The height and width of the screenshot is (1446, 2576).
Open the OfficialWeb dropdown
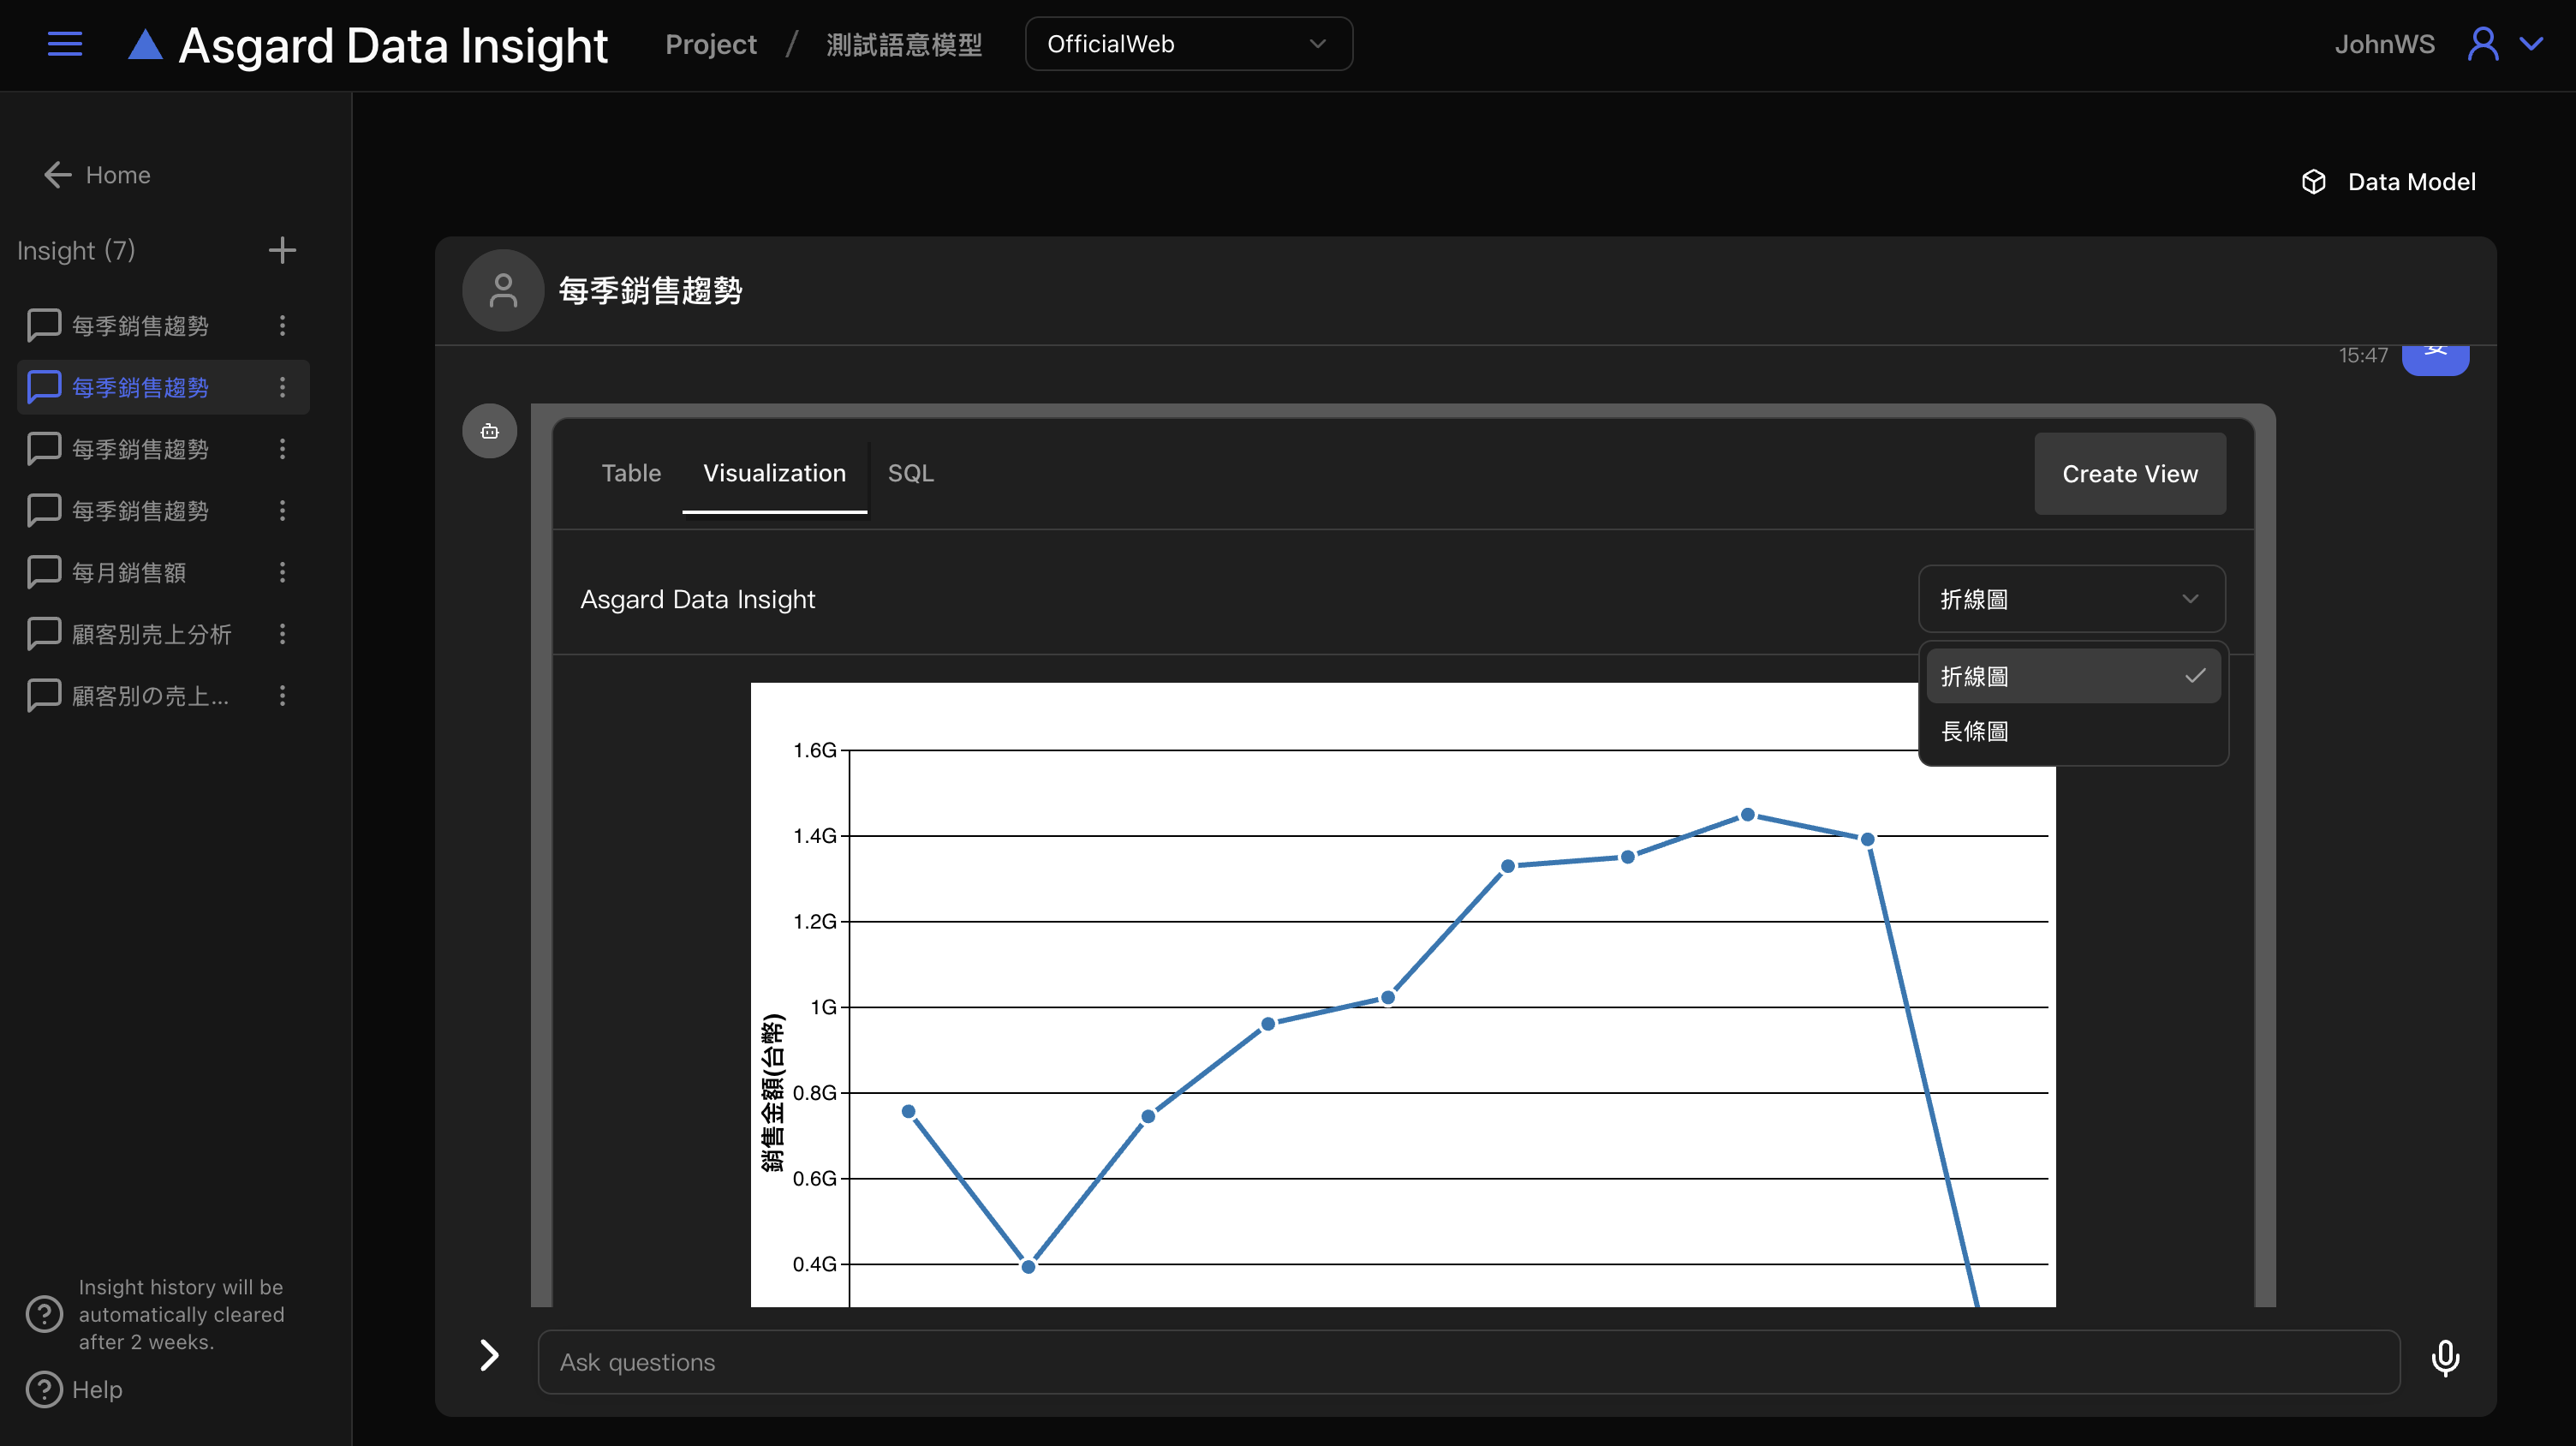point(1188,44)
